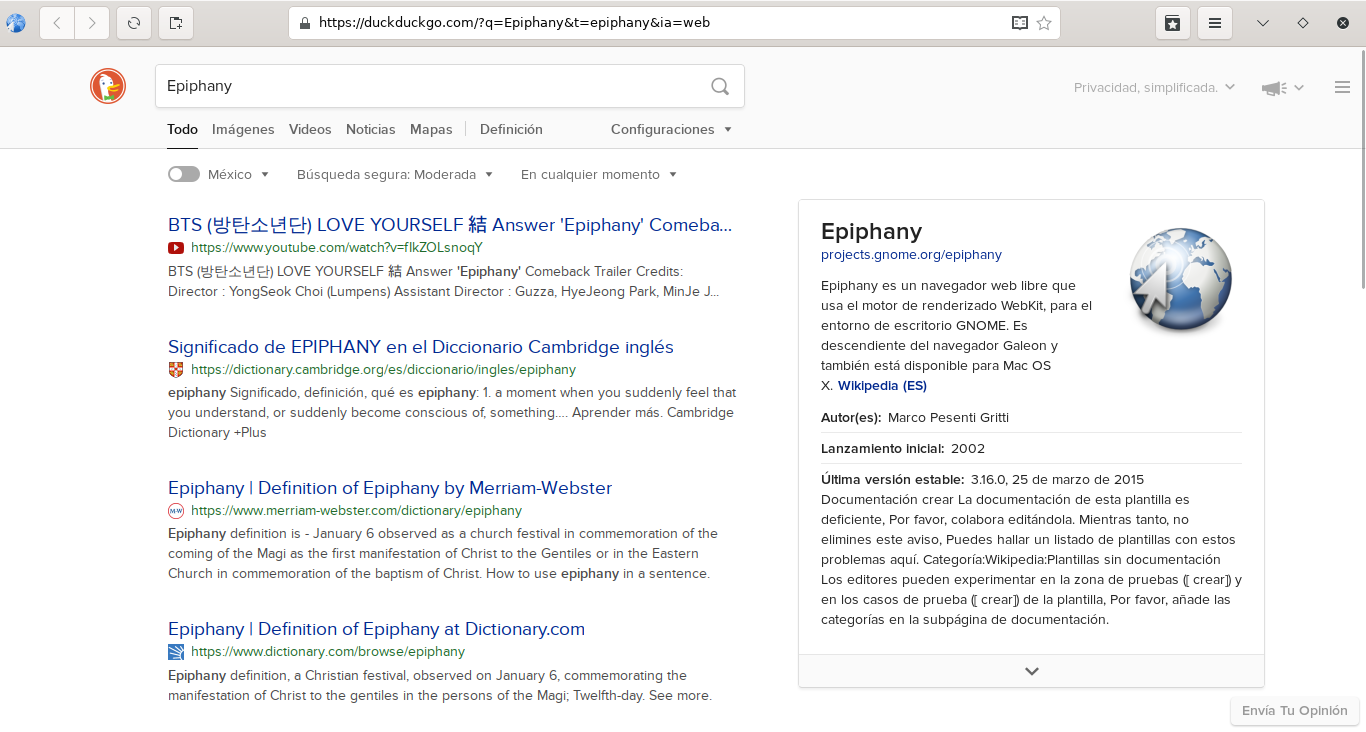
Task: Click the padlock icon in the address bar
Action: 304,22
